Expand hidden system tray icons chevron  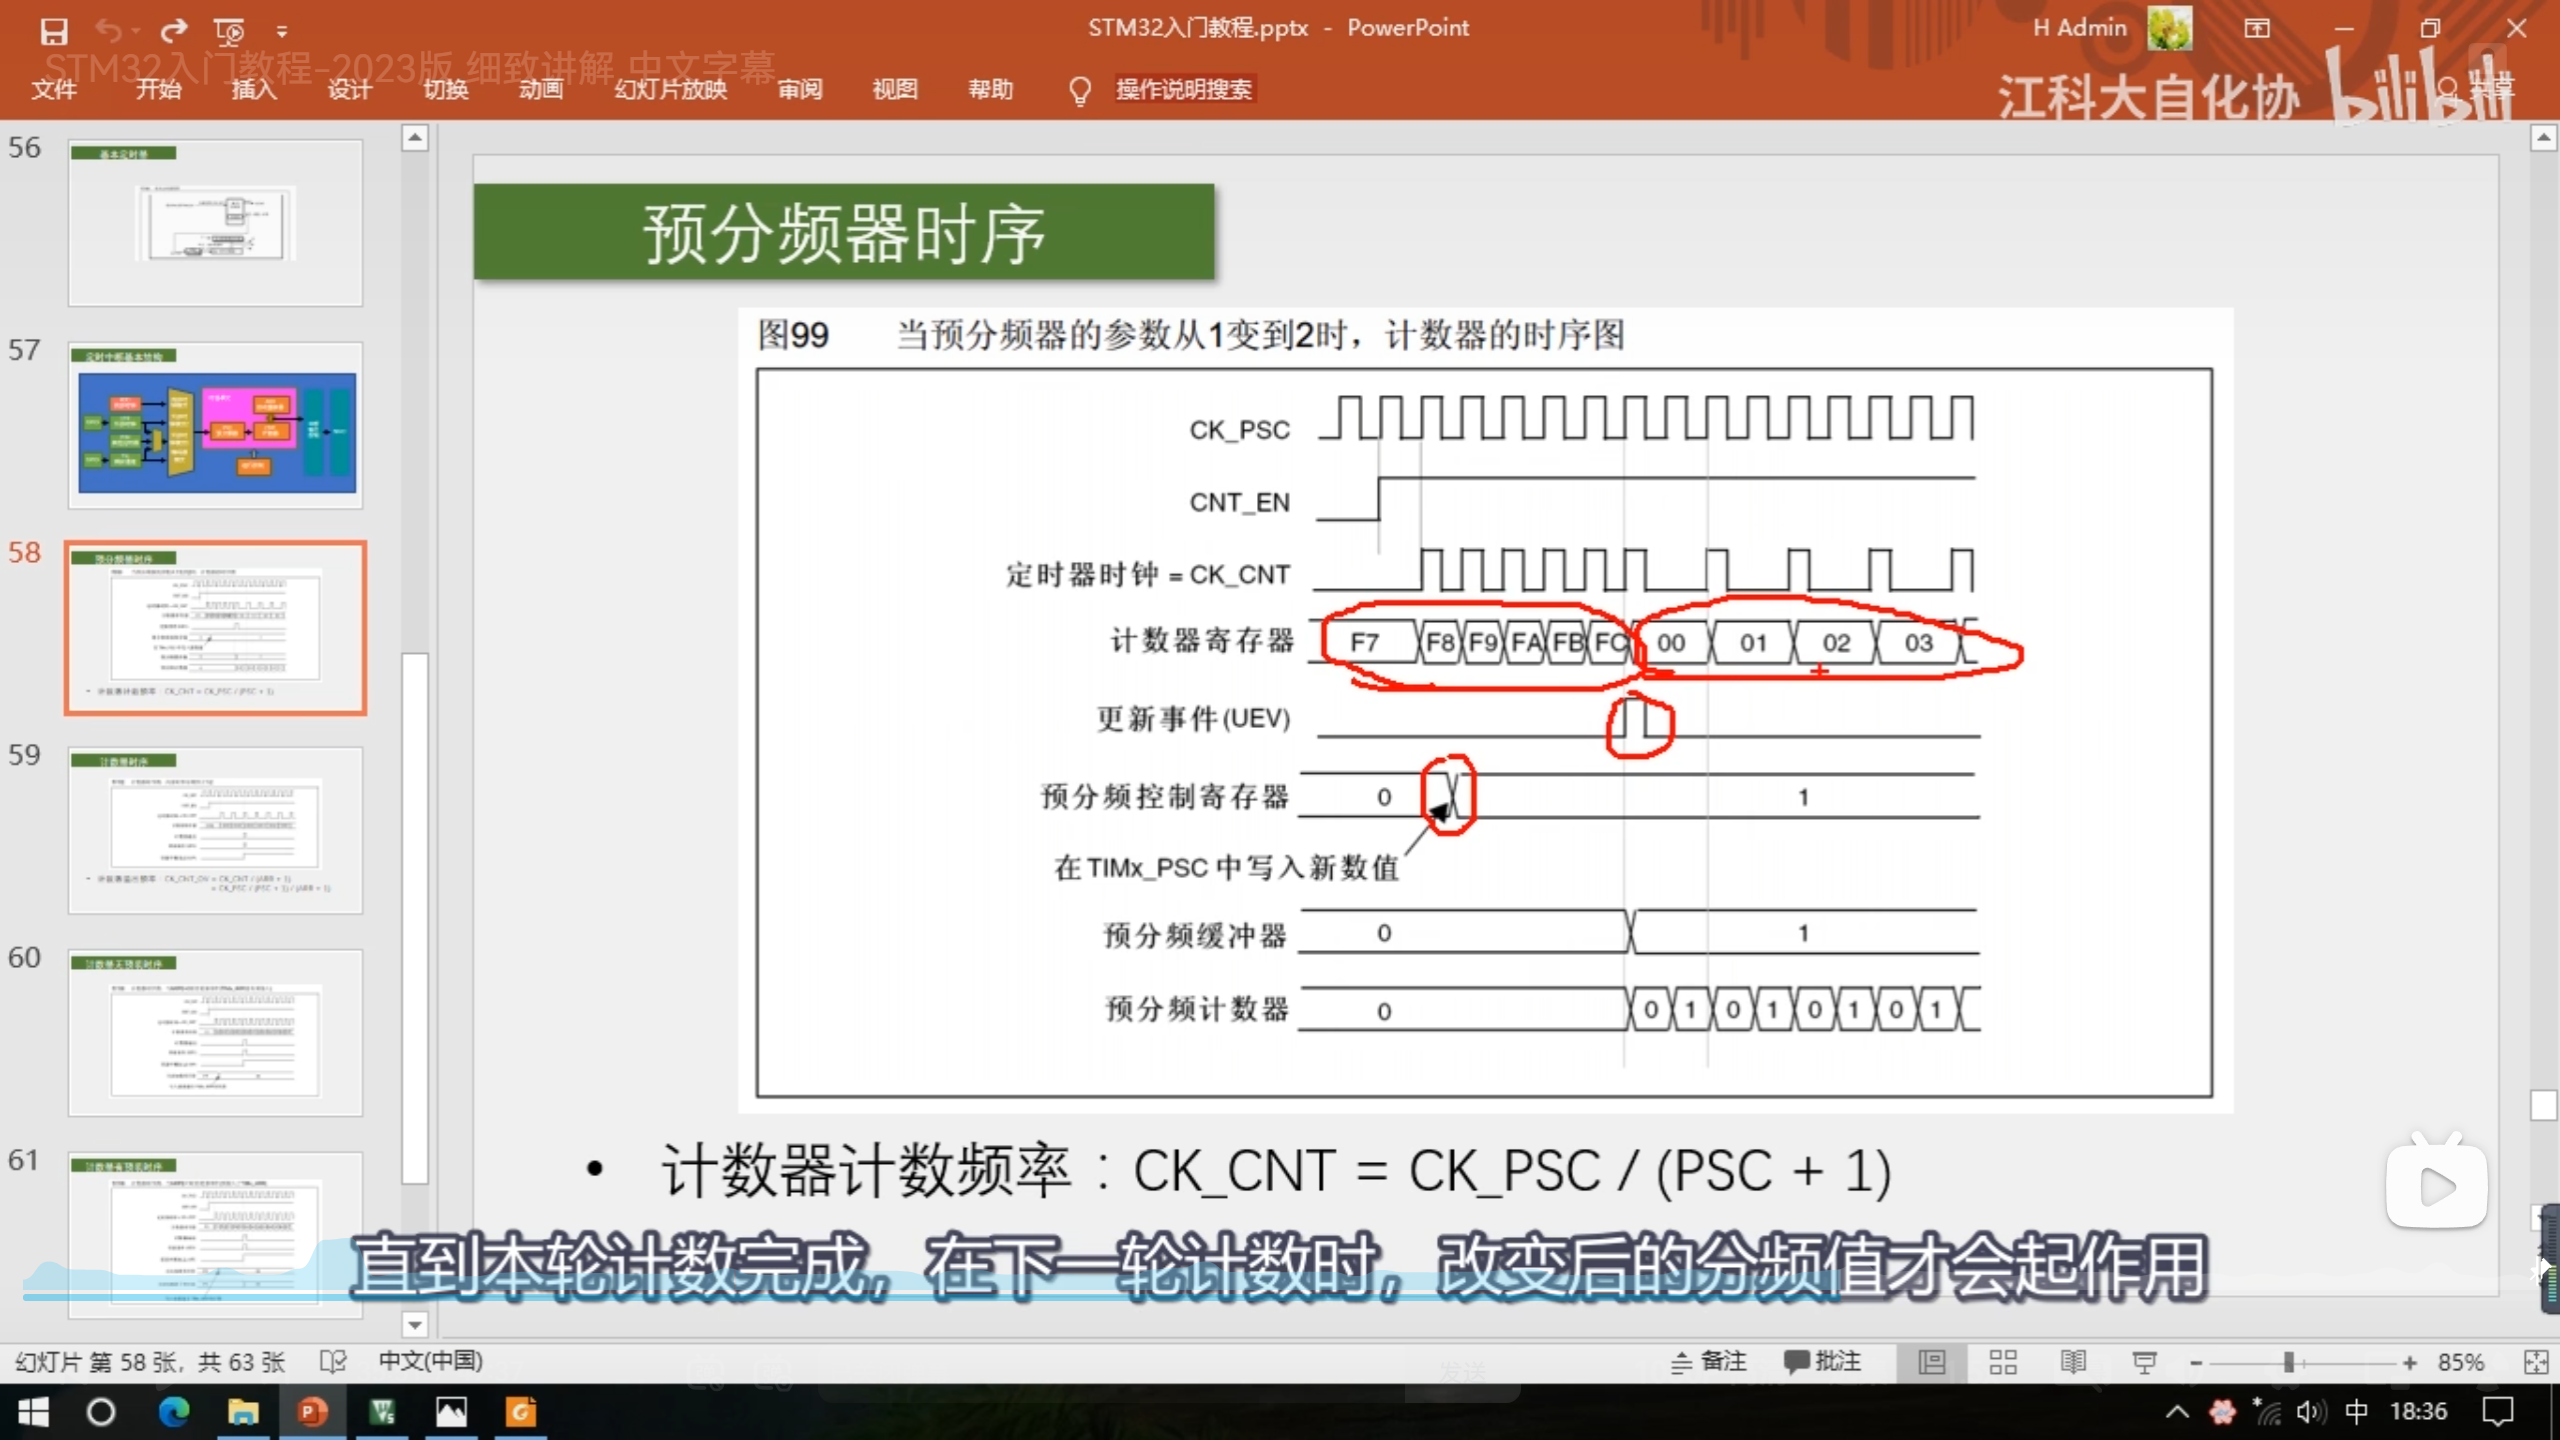tap(2177, 1412)
